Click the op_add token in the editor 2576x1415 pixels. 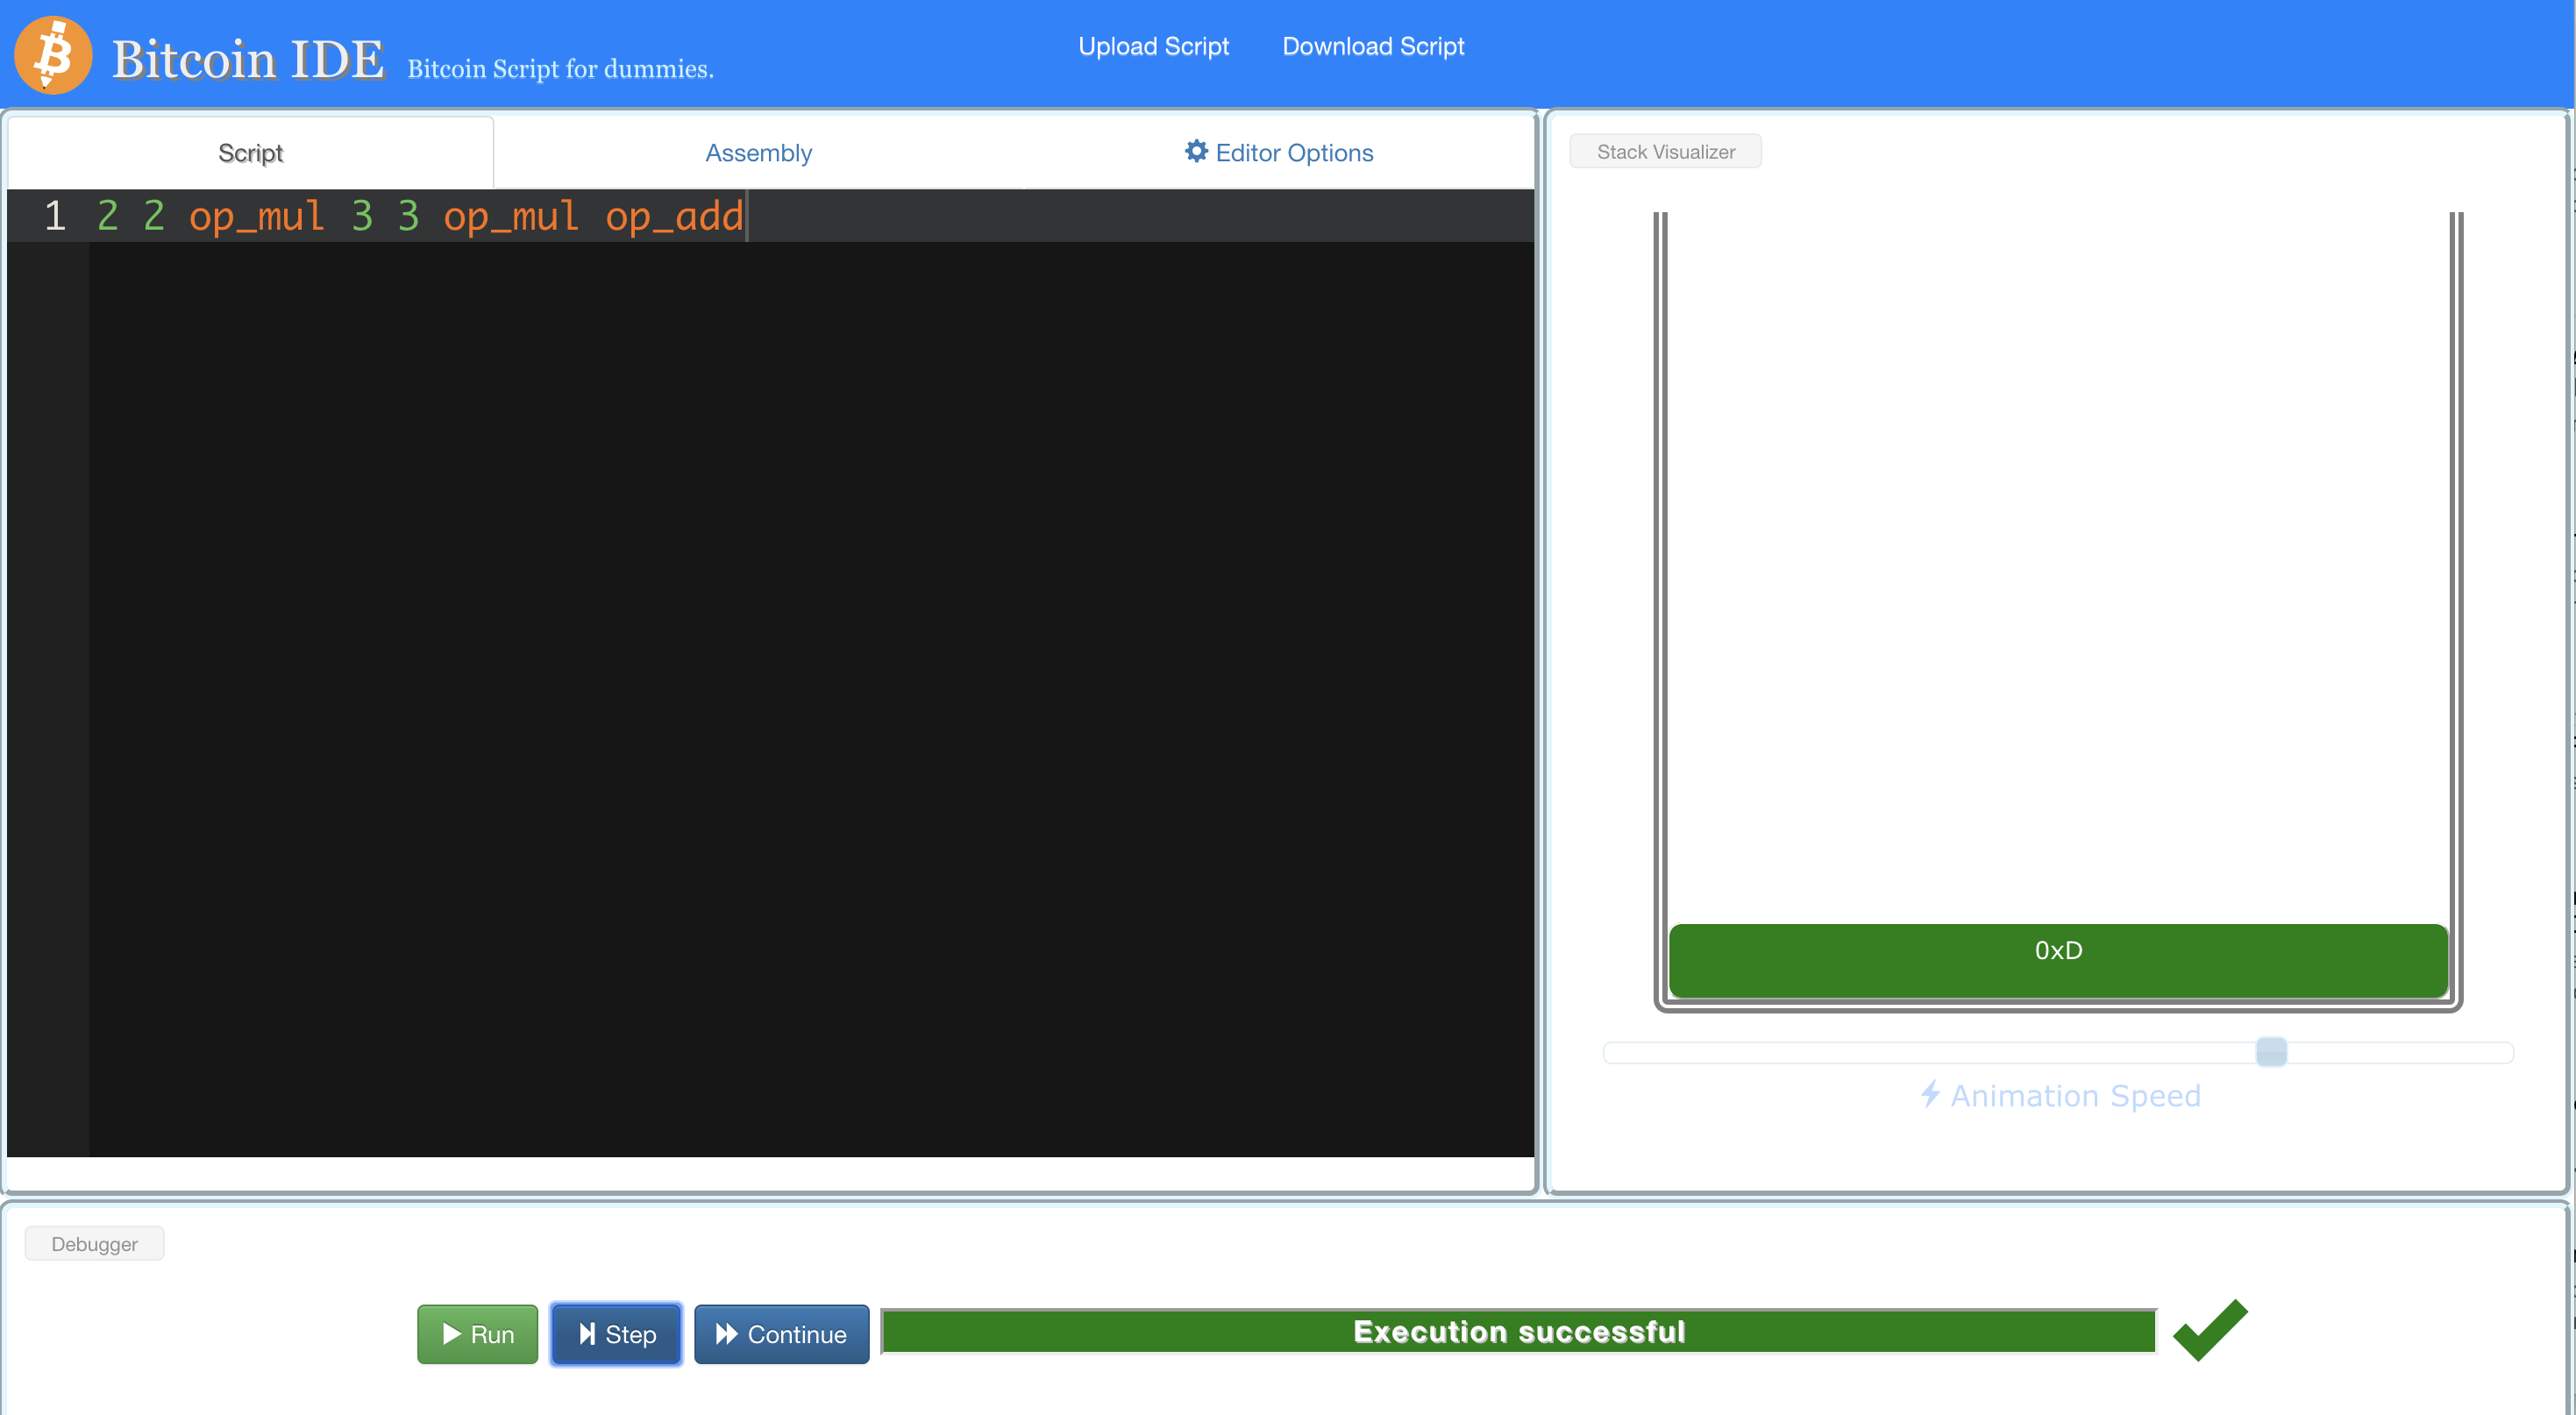[675, 216]
